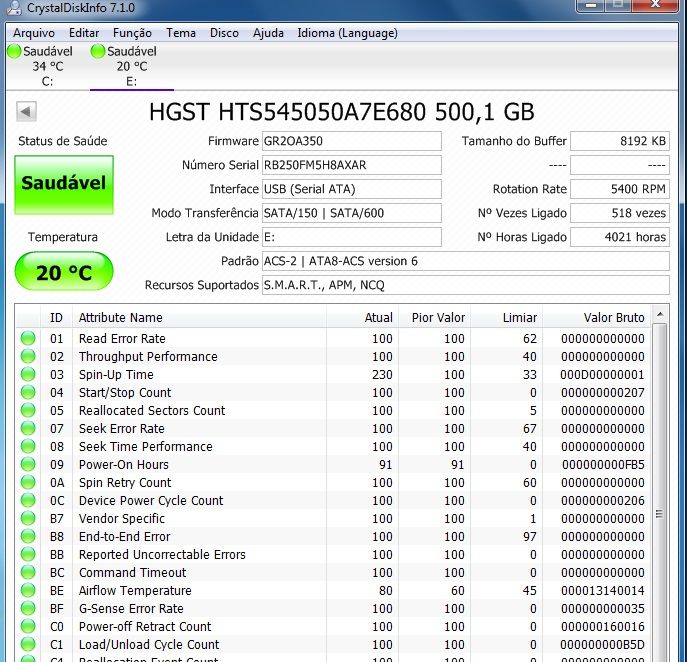Click the ID column header
This screenshot has width=687, height=662.
point(56,318)
